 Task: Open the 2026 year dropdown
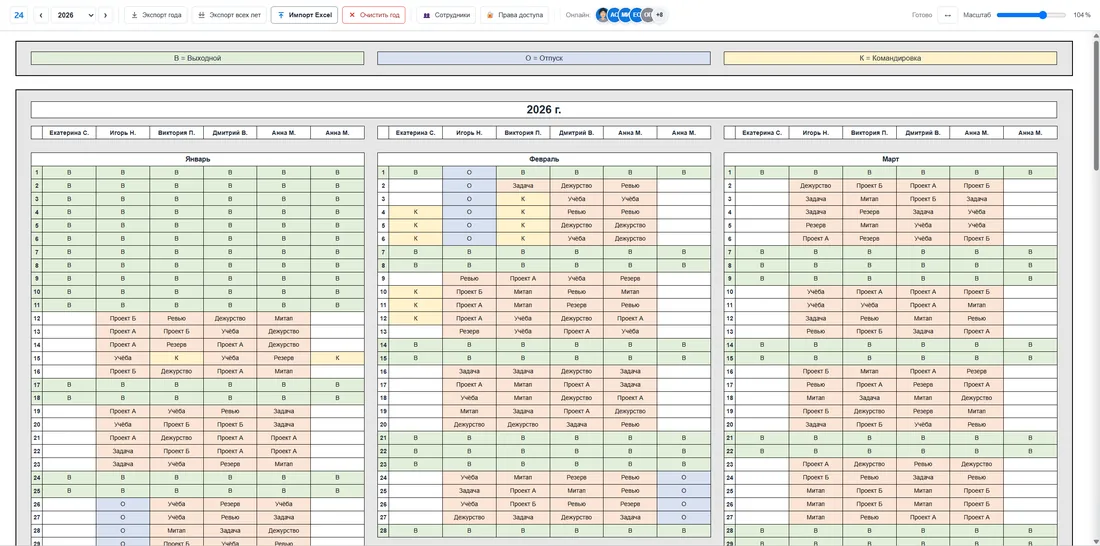click(74, 15)
